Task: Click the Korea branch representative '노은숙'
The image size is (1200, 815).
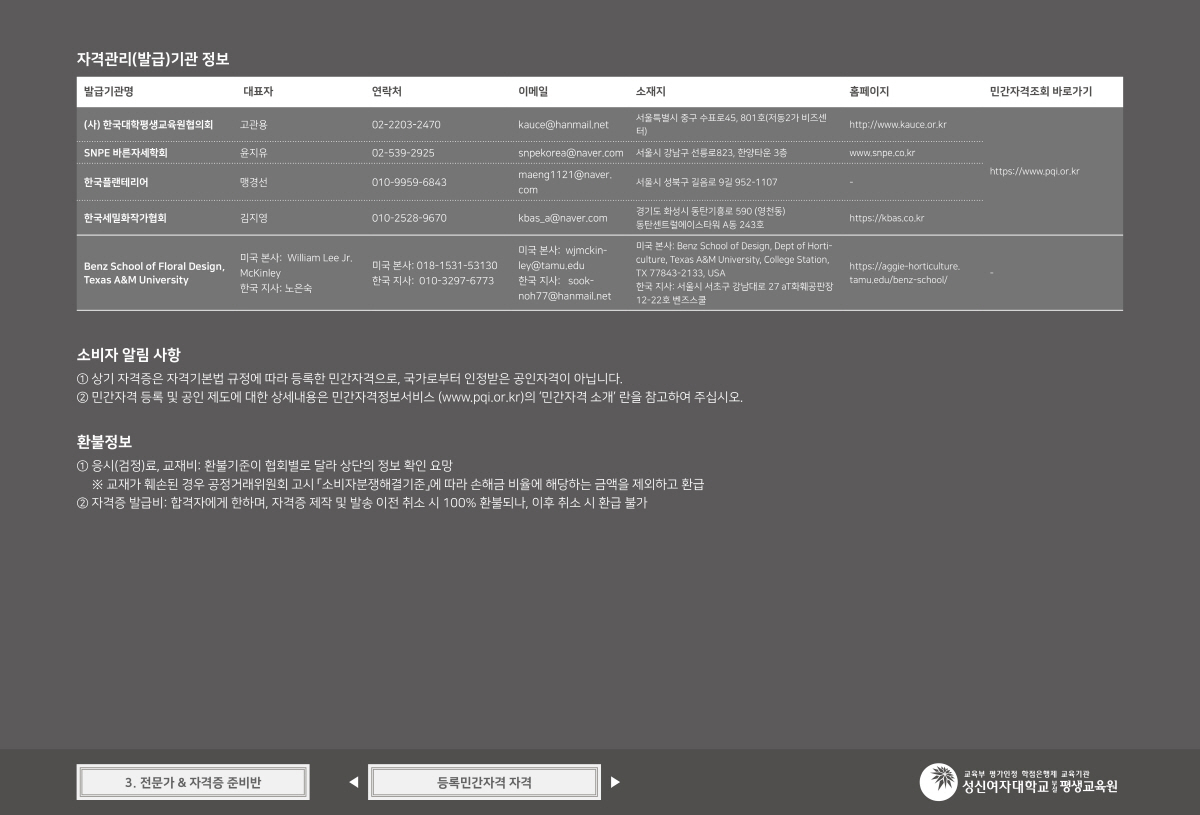Action: tap(298, 288)
